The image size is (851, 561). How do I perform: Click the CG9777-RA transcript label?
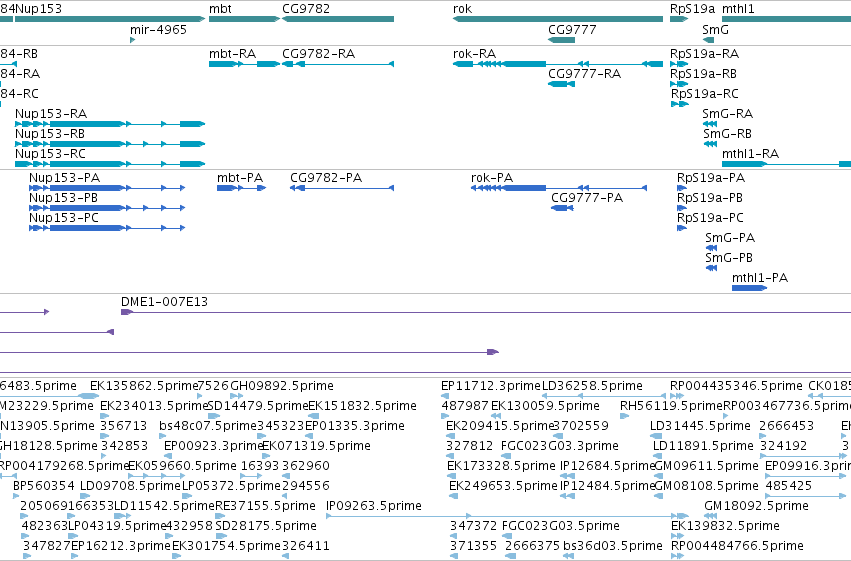(x=585, y=74)
